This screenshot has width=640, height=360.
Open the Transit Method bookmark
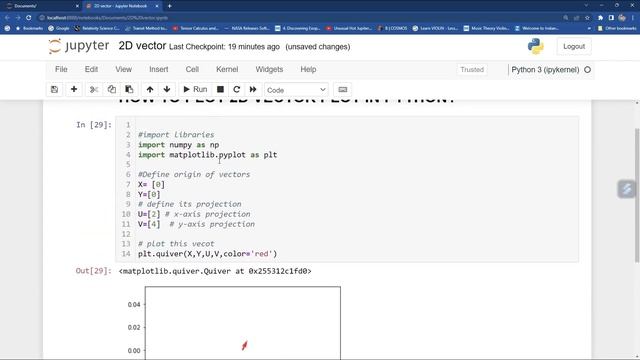click(x=146, y=29)
